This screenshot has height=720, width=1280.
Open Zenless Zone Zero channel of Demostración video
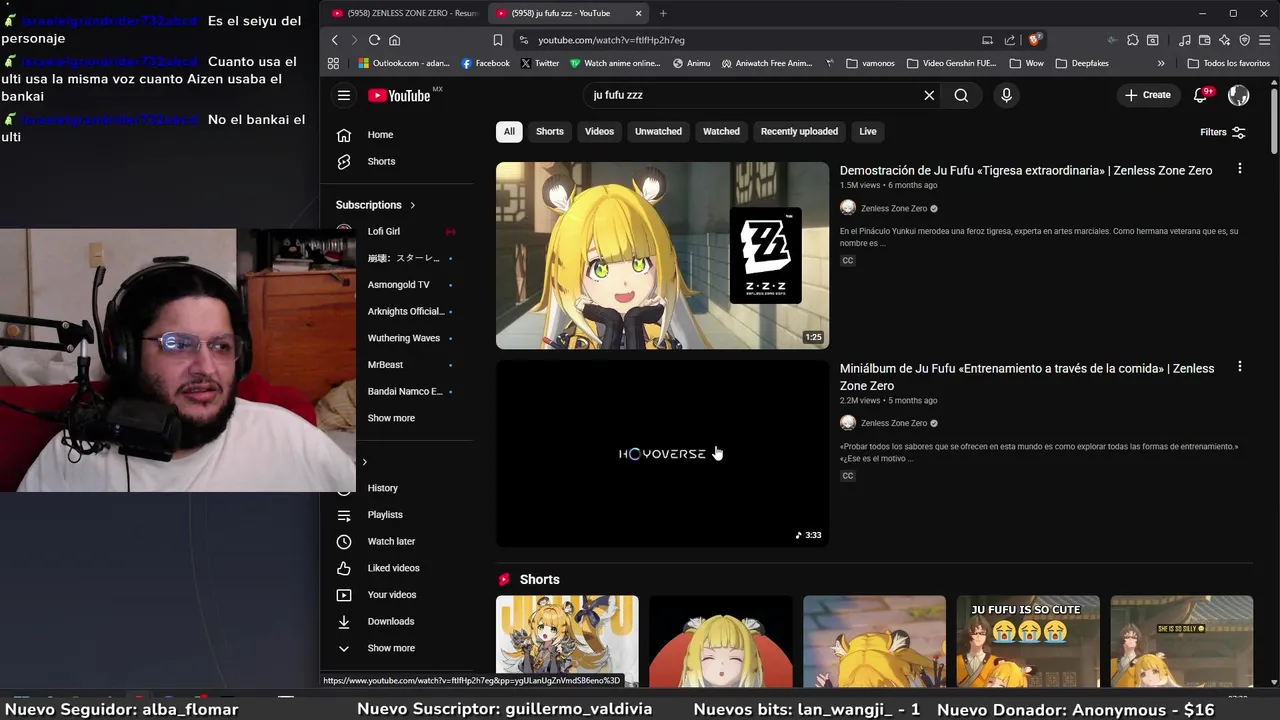coord(893,208)
